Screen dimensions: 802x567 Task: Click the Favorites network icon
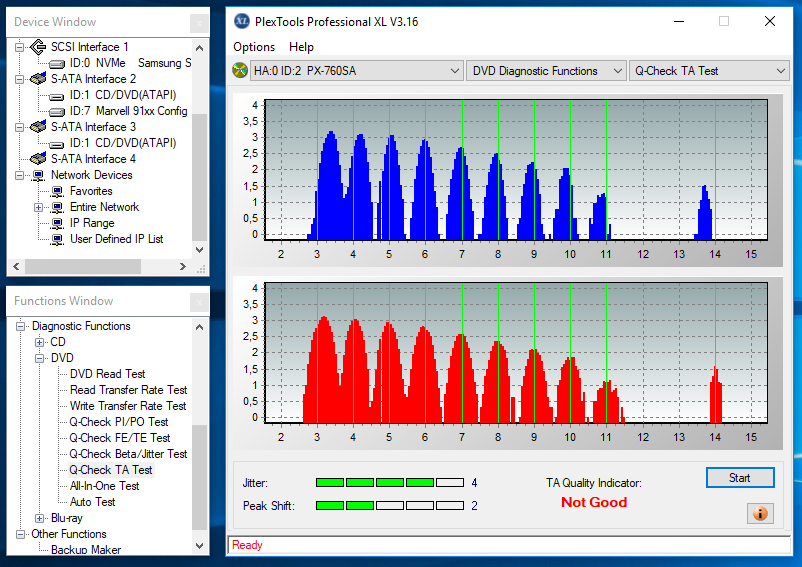[57, 192]
